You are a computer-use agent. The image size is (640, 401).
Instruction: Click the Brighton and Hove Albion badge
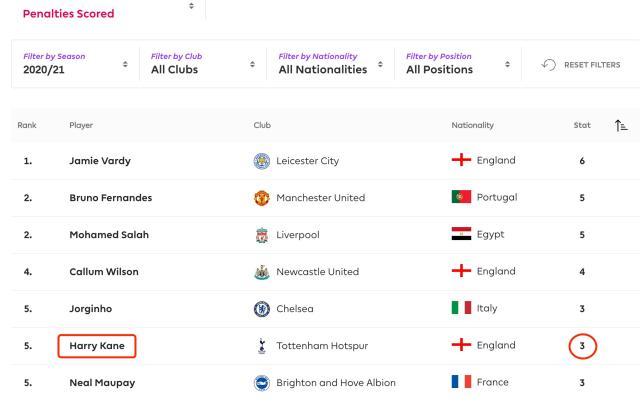coord(263,383)
